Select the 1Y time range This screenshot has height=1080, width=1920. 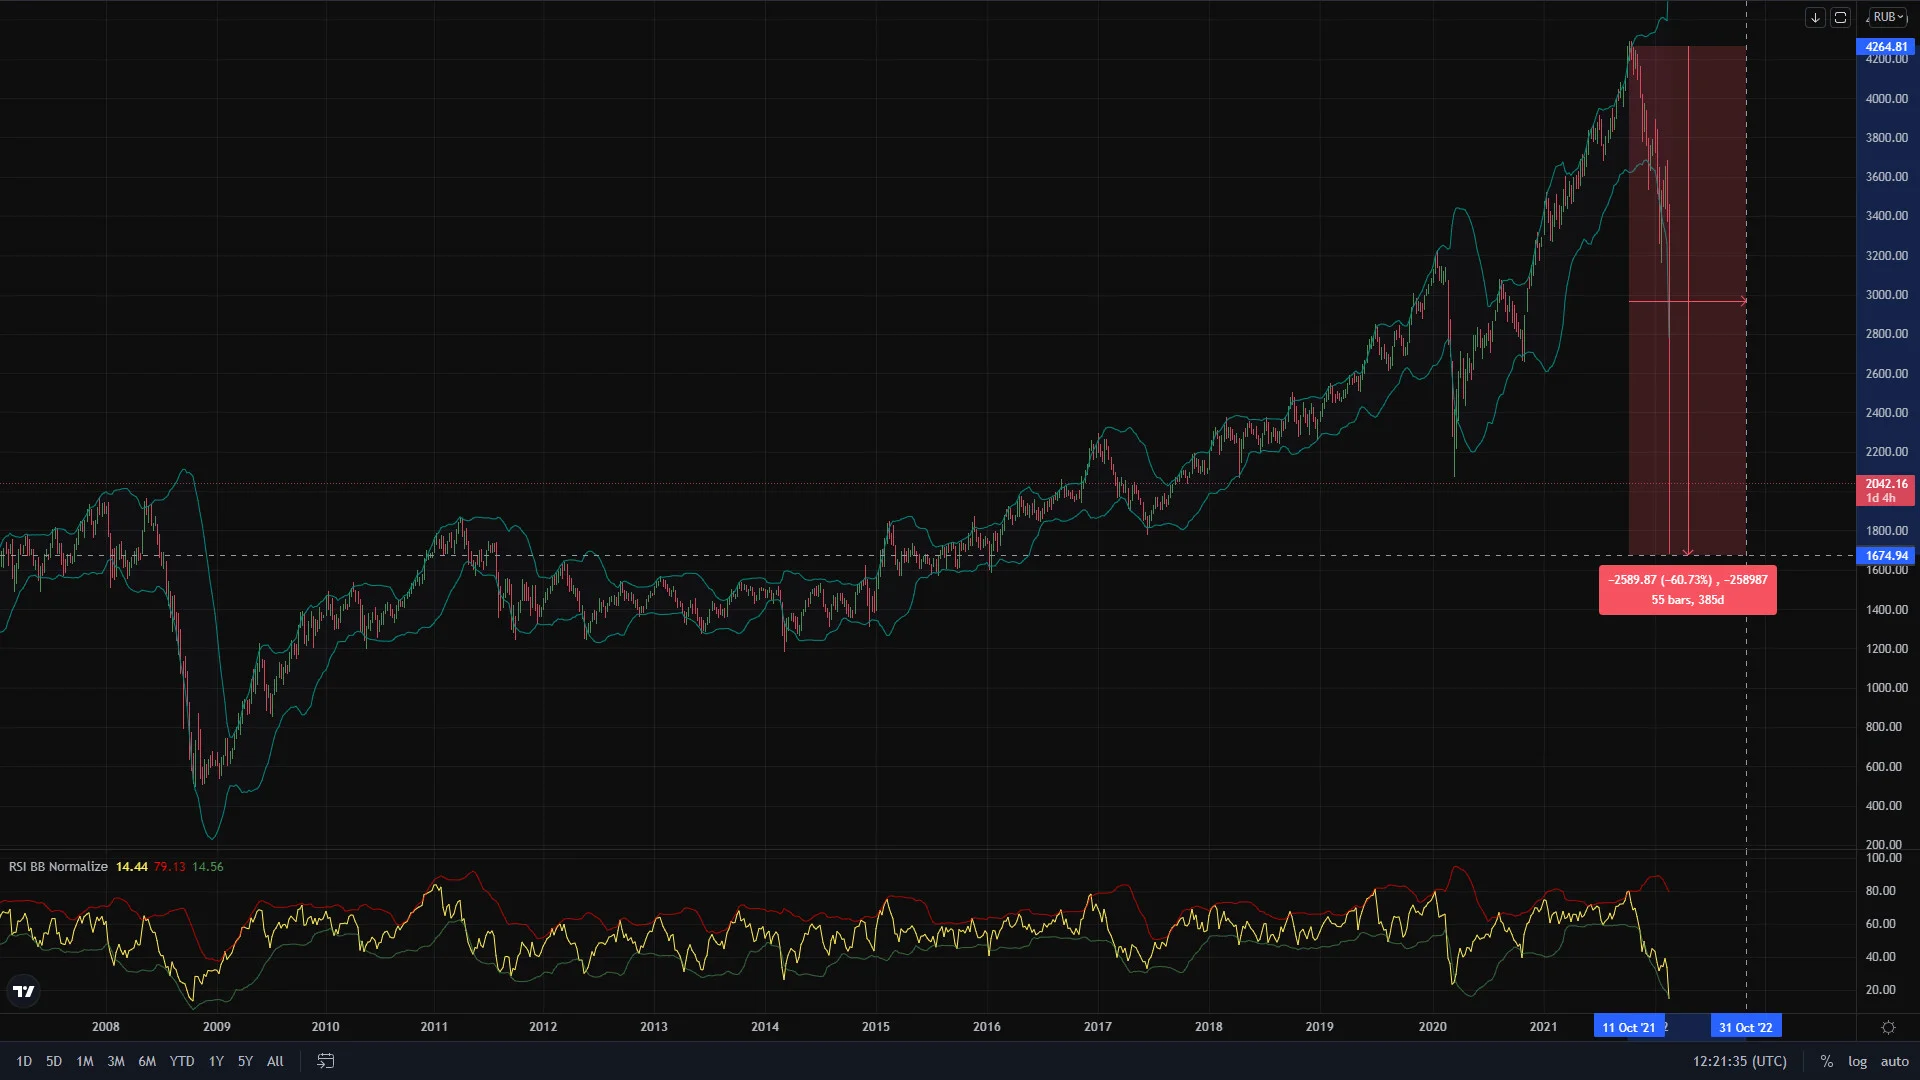(x=216, y=1061)
